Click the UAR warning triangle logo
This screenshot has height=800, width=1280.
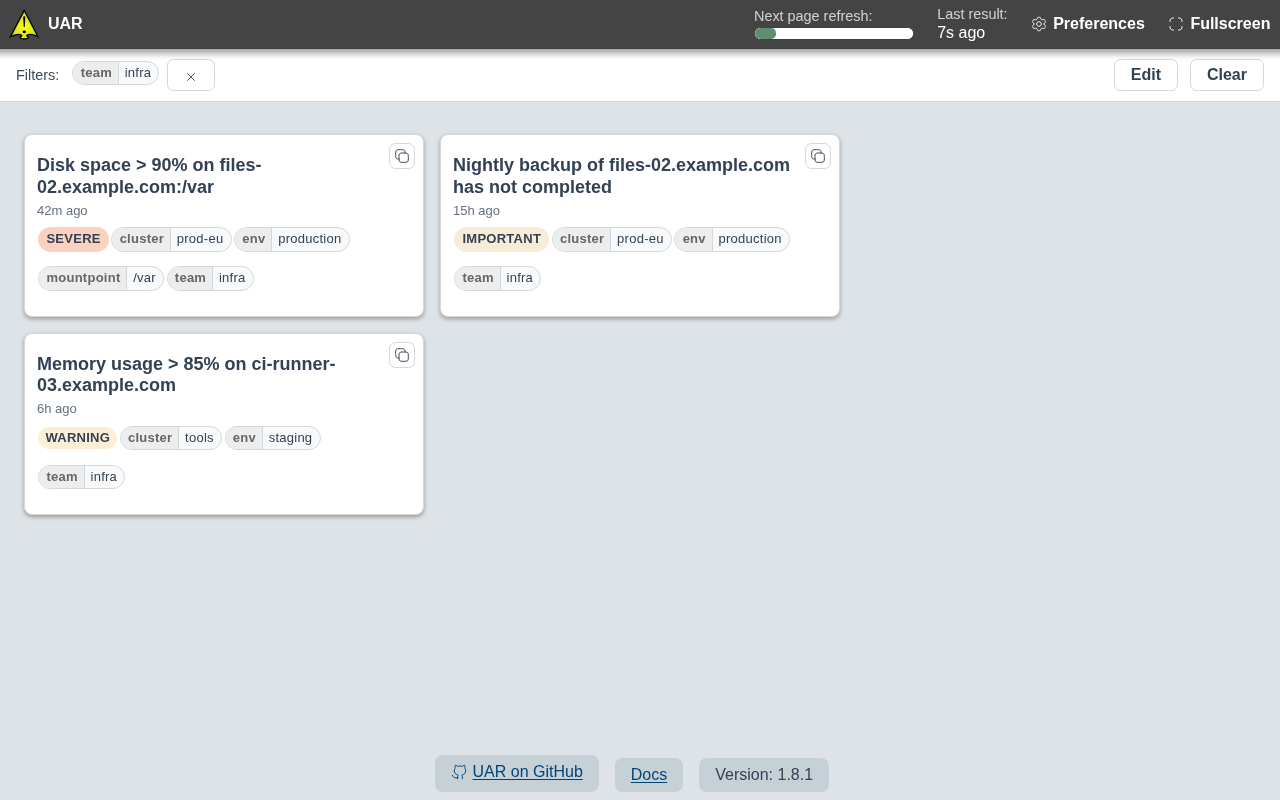(x=24, y=25)
